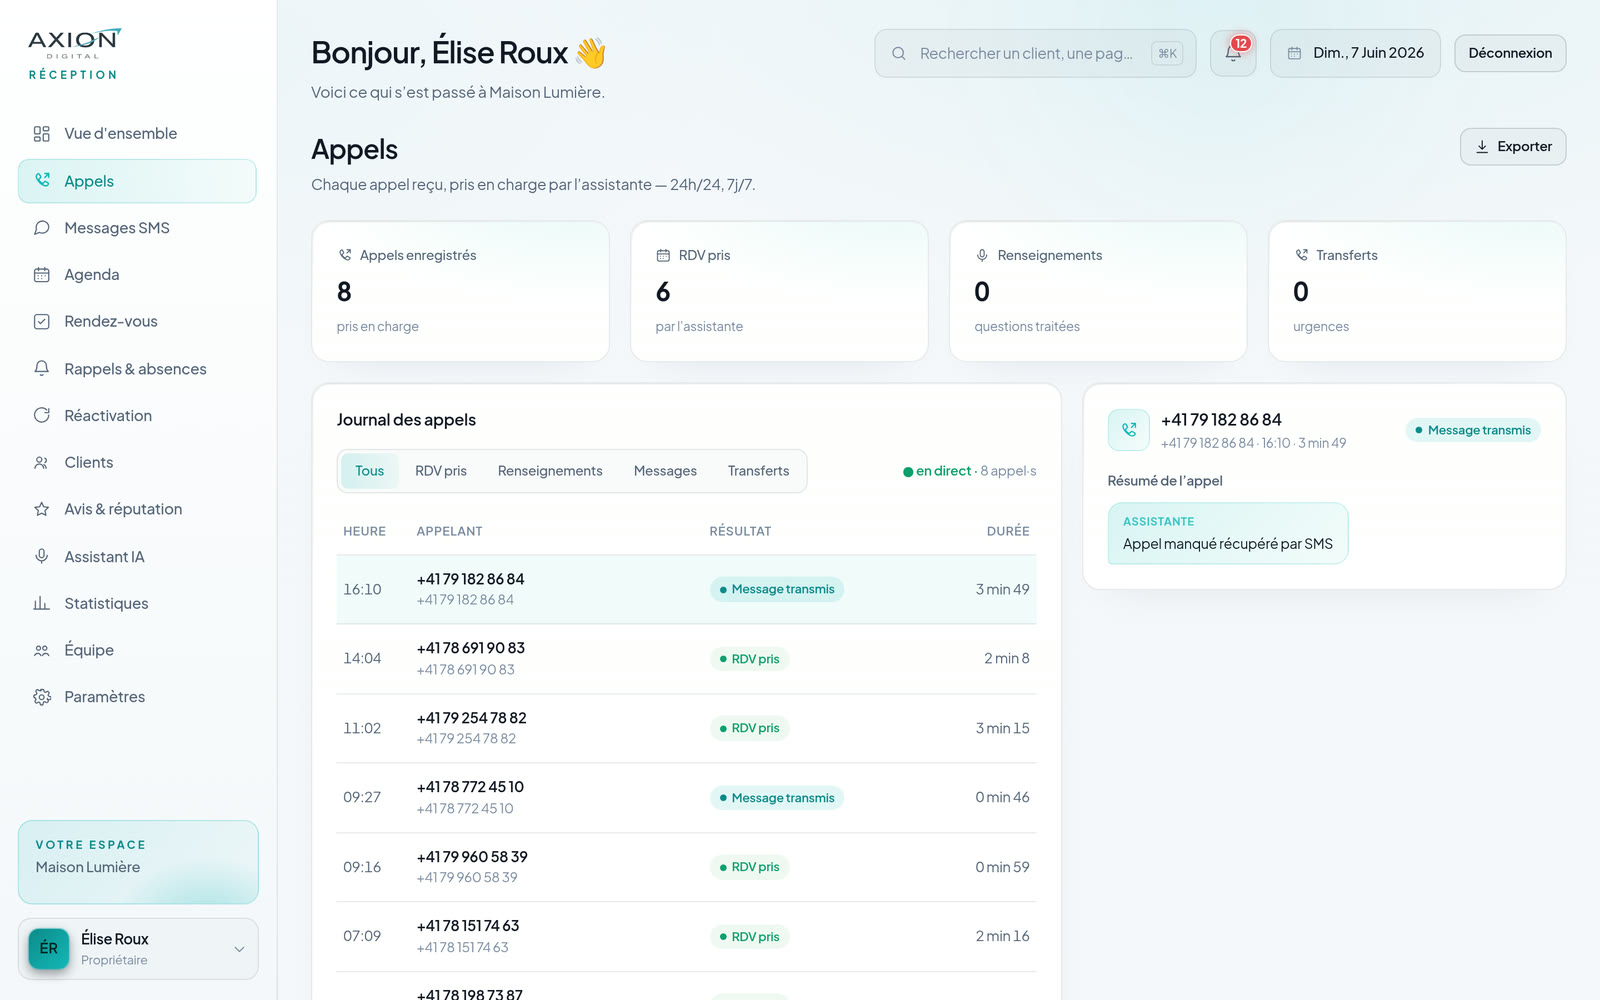
Task: Select the 09:16 call from +41 79 960 58 39
Action: (x=686, y=867)
